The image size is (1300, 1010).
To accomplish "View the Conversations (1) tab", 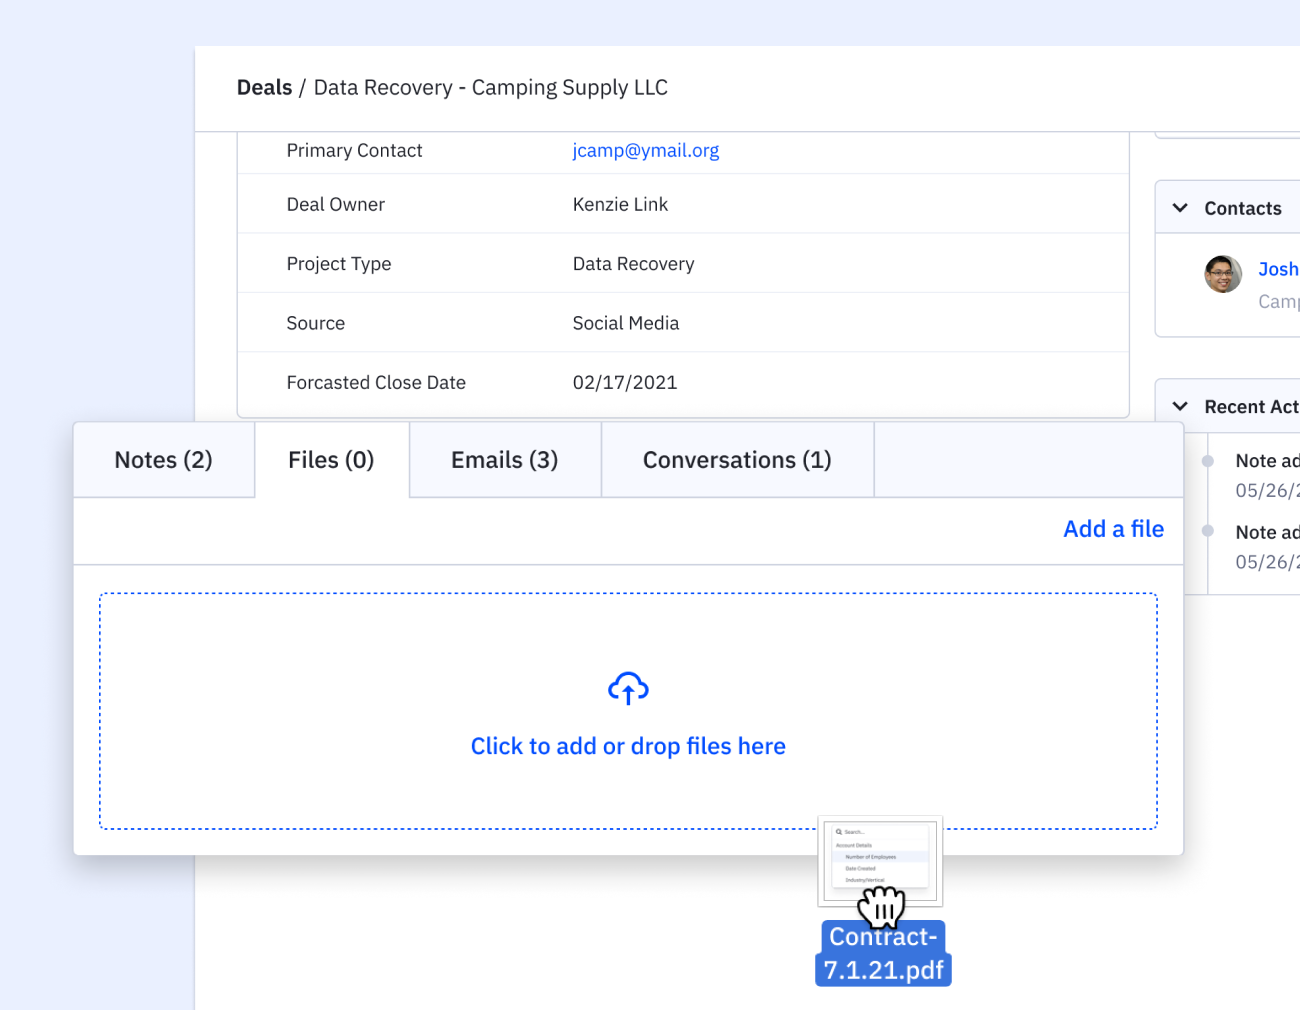I will (x=737, y=459).
